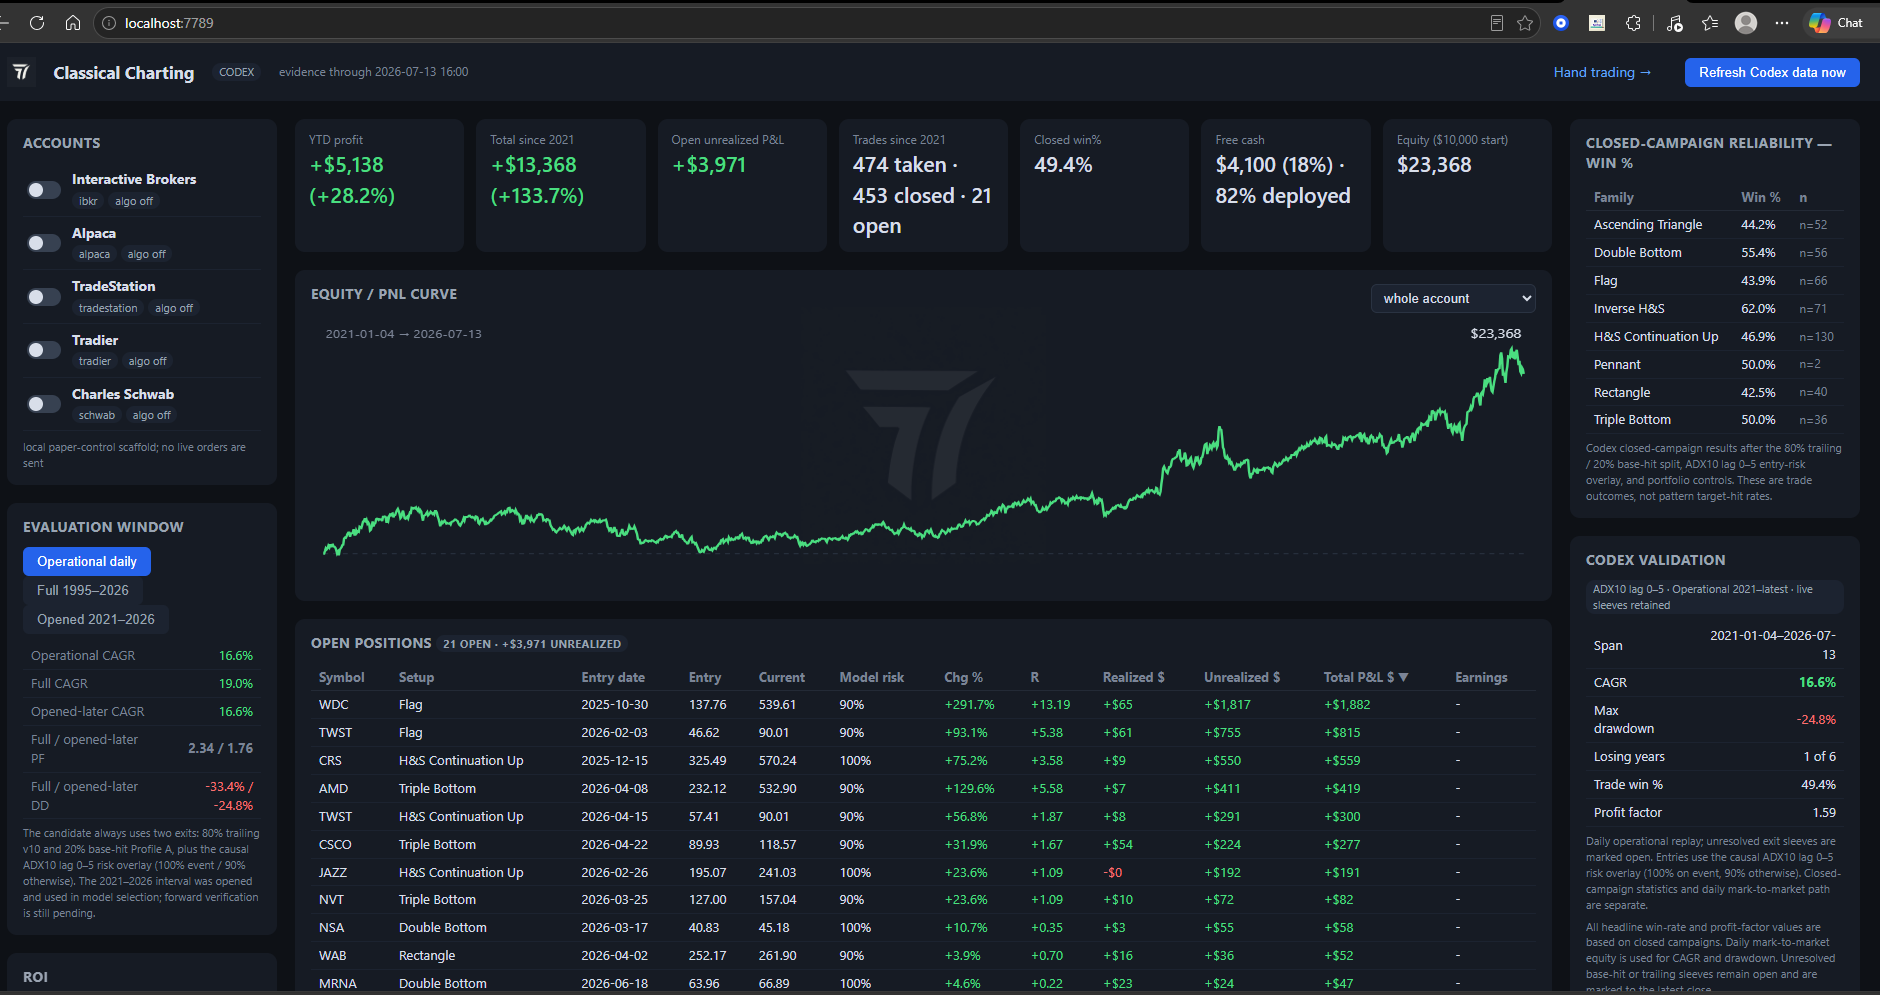Select the Opened 2021–2026 window tab
The image size is (1880, 995).
coord(96,619)
